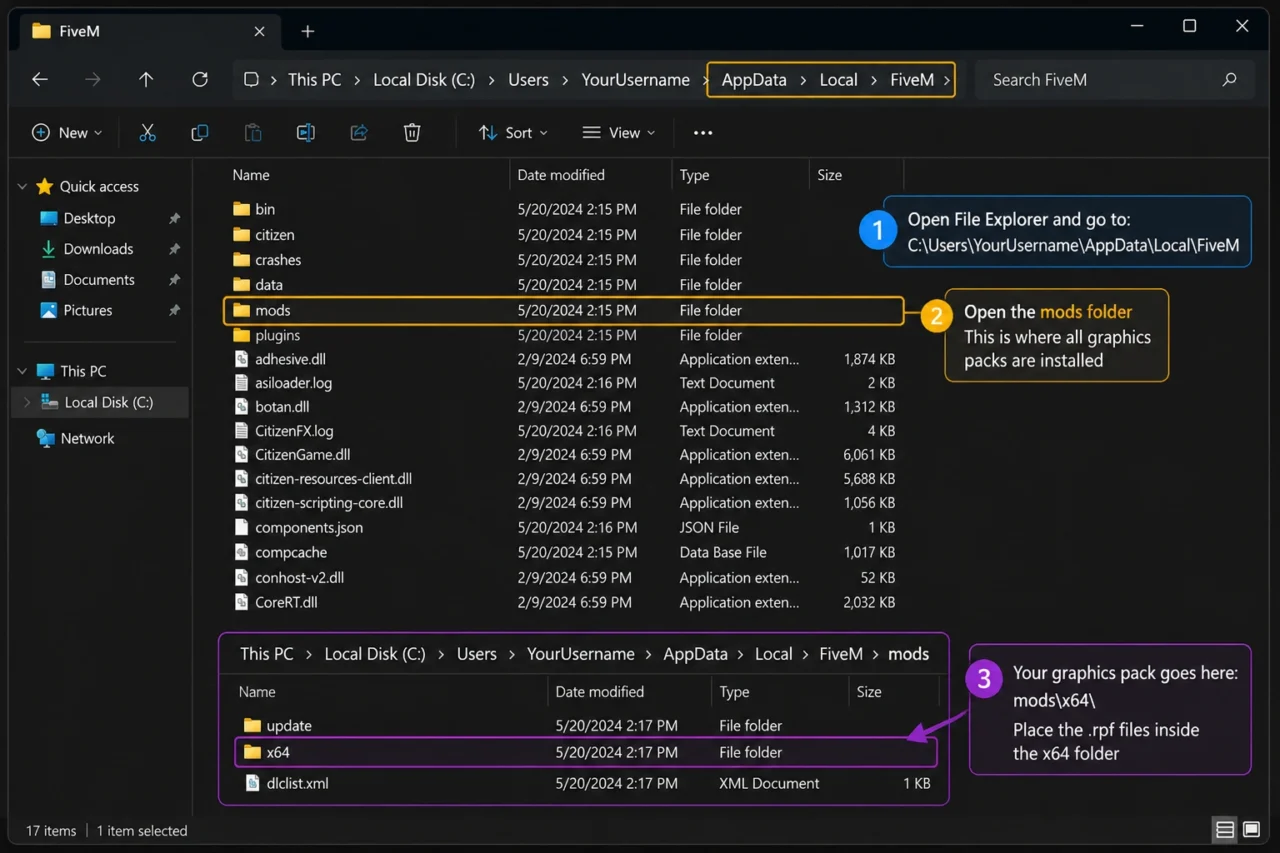Sort by the top Type column header
1280x853 pixels.
(694, 175)
